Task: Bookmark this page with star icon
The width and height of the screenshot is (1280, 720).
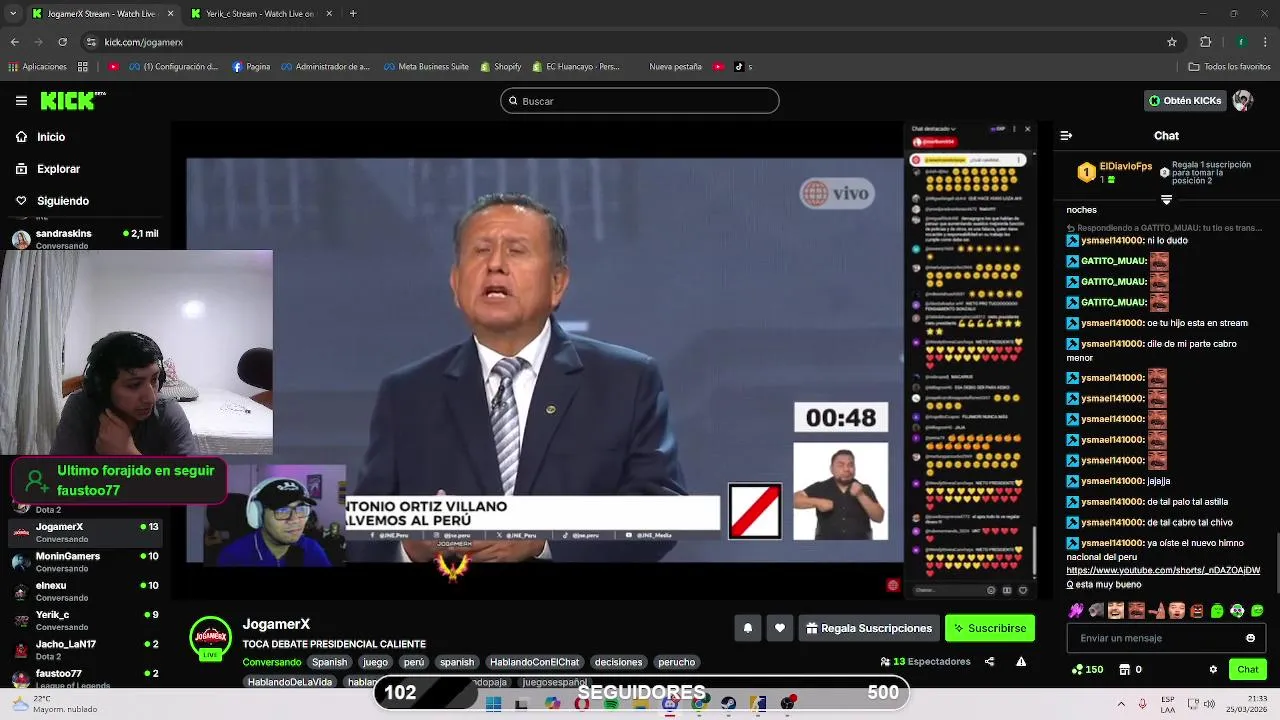Action: pyautogui.click(x=1172, y=42)
